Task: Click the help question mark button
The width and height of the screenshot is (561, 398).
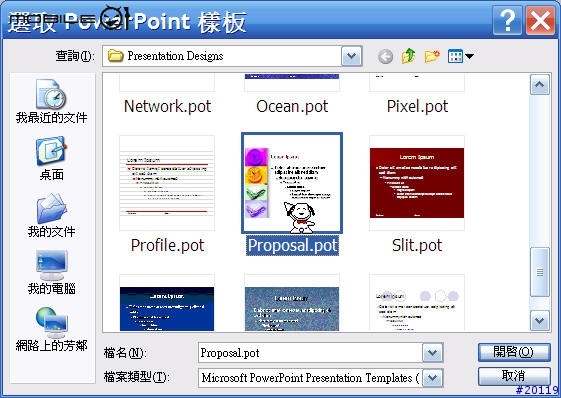Action: click(x=507, y=20)
